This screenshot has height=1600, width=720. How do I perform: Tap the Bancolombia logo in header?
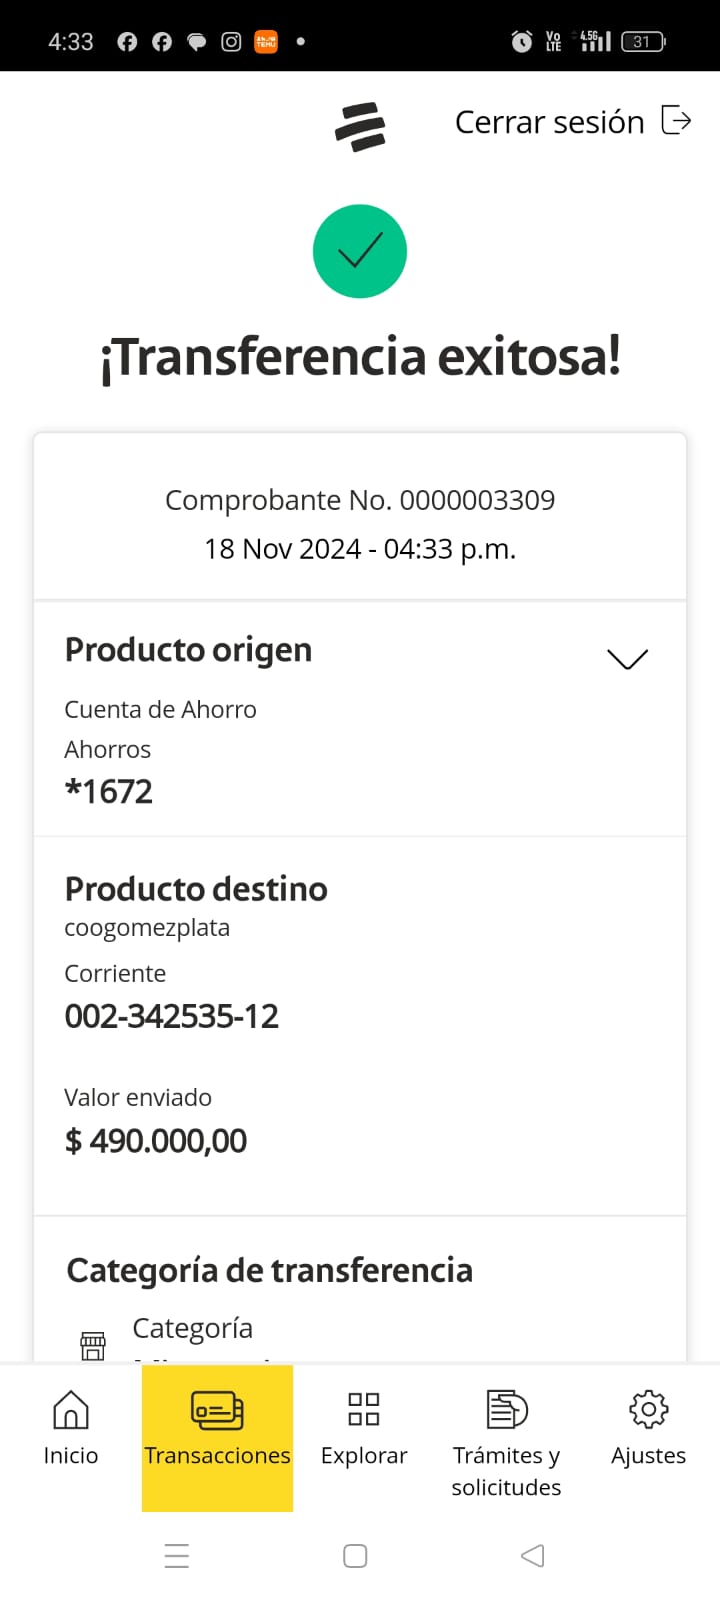(x=360, y=127)
